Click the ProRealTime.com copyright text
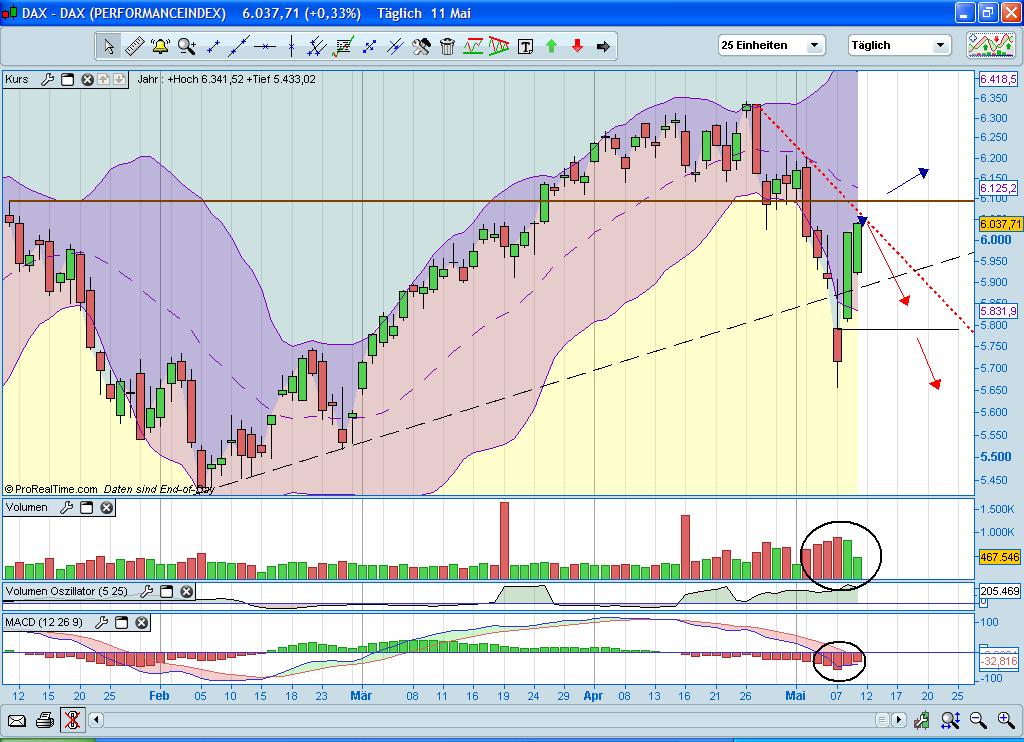The image size is (1024, 742). [x=51, y=489]
